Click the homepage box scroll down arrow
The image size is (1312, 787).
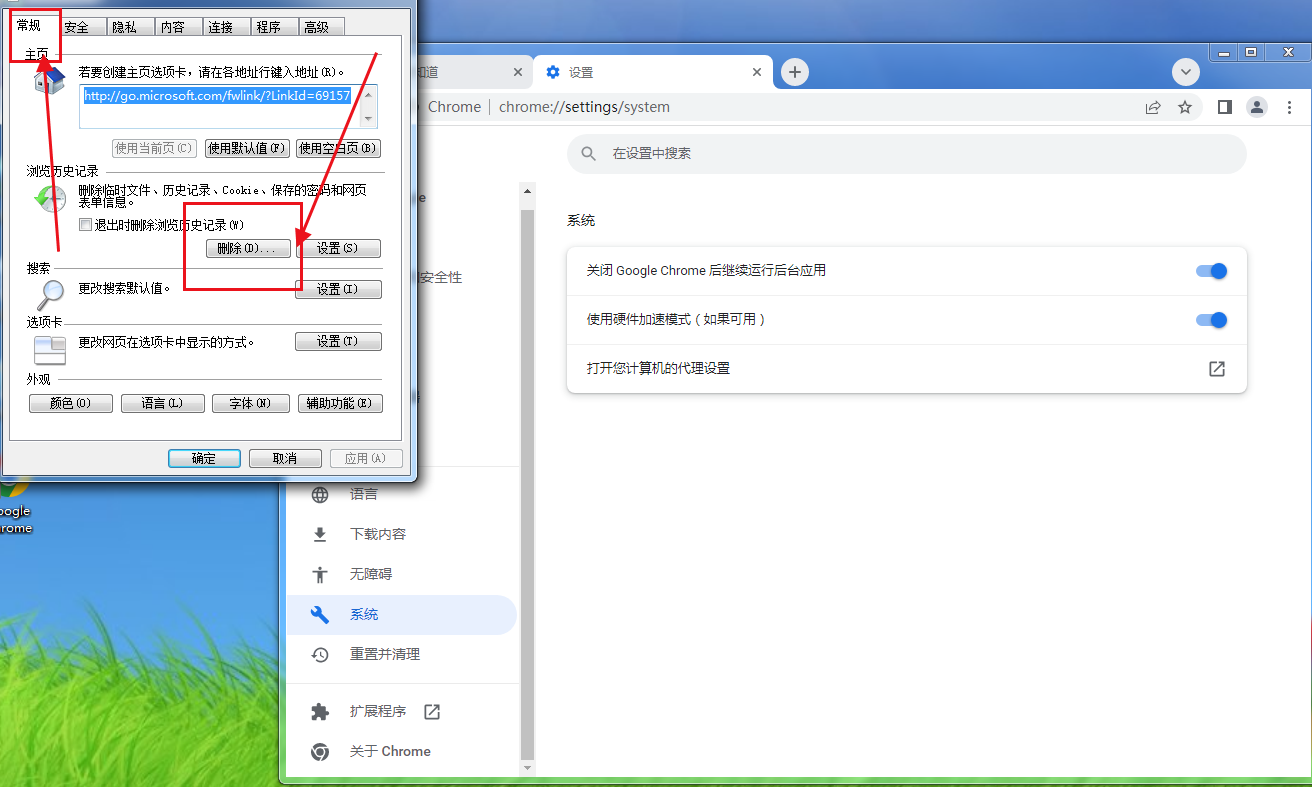pyautogui.click(x=369, y=119)
